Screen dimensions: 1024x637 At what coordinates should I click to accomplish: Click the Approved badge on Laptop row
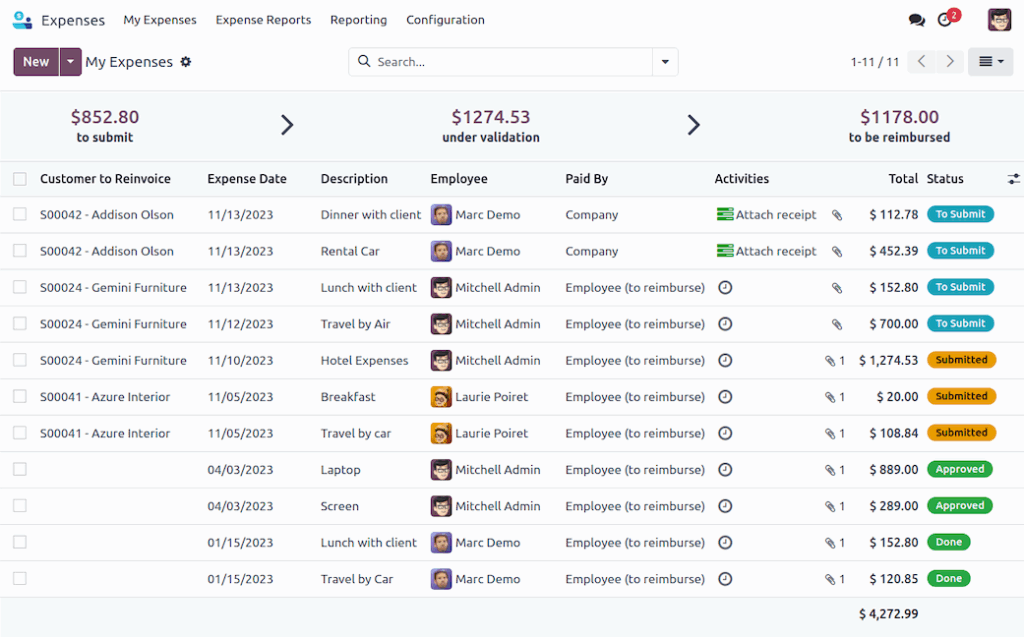pyautogui.click(x=959, y=469)
